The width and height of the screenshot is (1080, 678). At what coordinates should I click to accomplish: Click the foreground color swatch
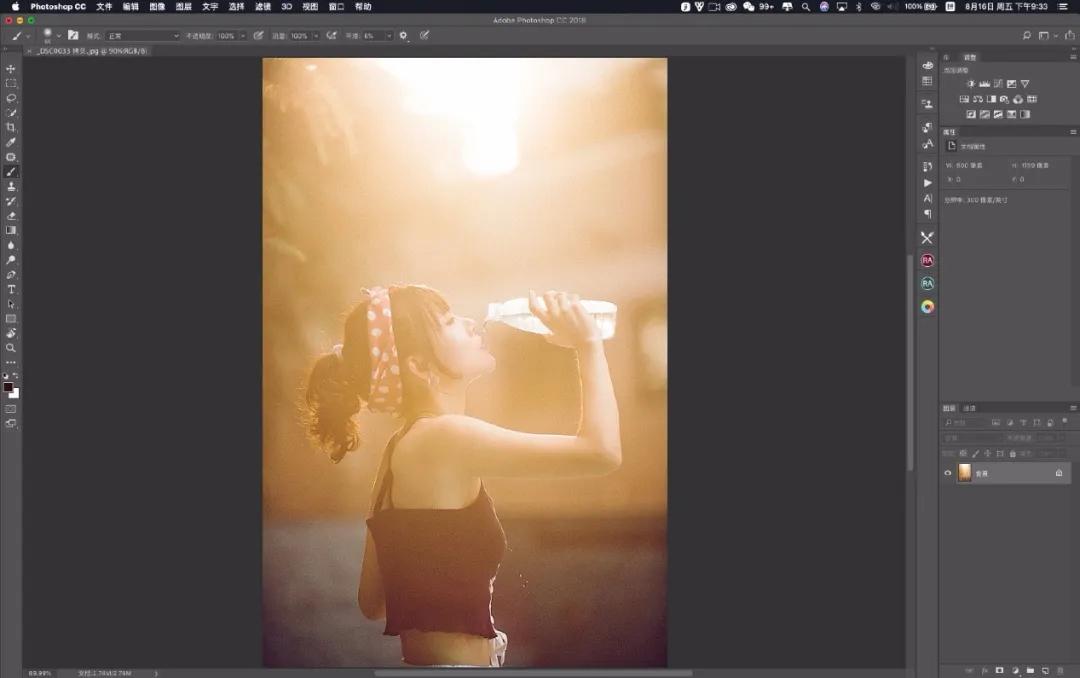[x=8, y=387]
